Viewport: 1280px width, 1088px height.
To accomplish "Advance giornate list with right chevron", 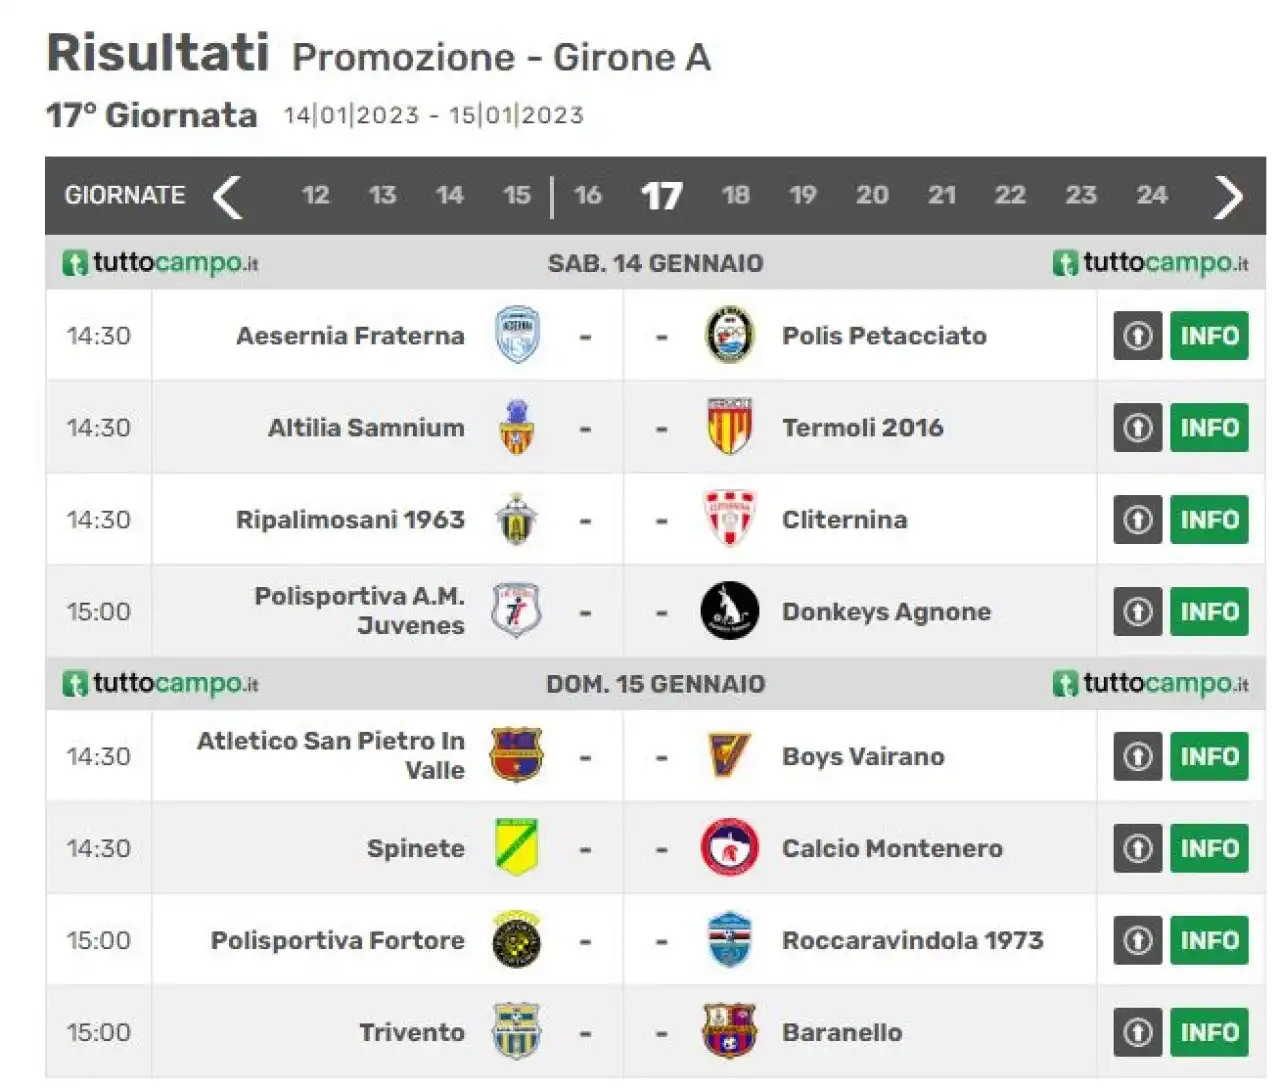I will tap(1228, 197).
